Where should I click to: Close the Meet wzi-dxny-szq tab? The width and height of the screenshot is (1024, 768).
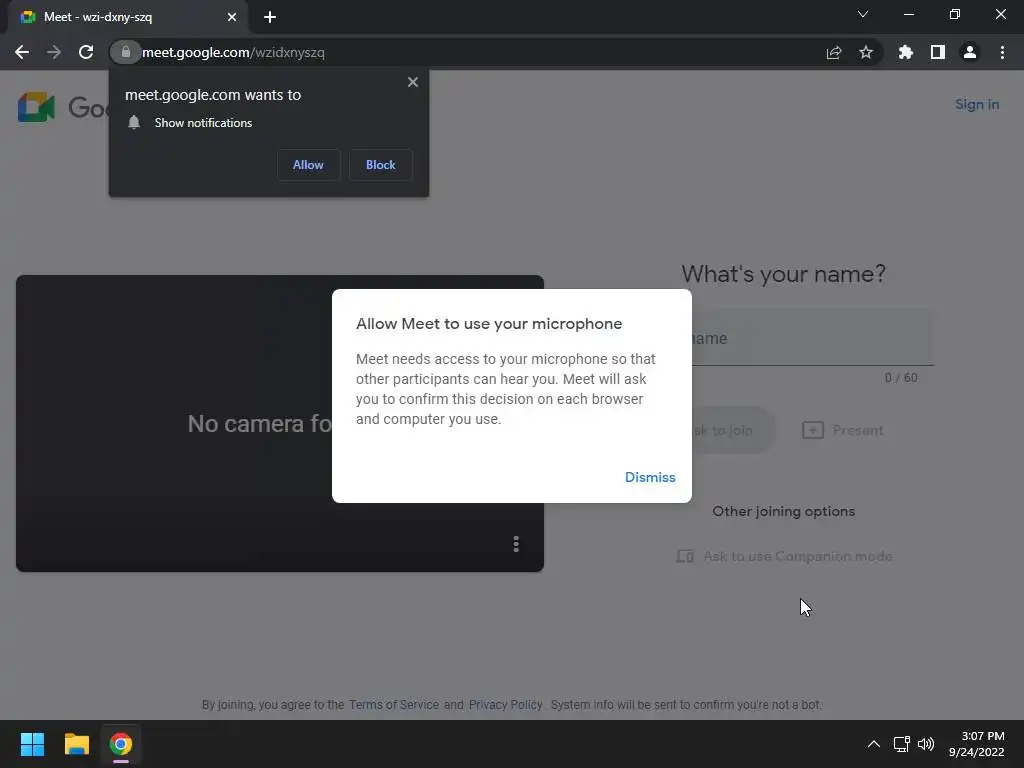click(x=232, y=17)
